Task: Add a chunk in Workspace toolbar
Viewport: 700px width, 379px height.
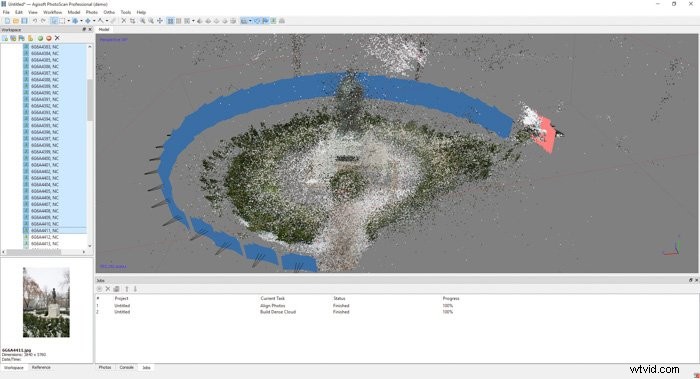Action: point(5,38)
